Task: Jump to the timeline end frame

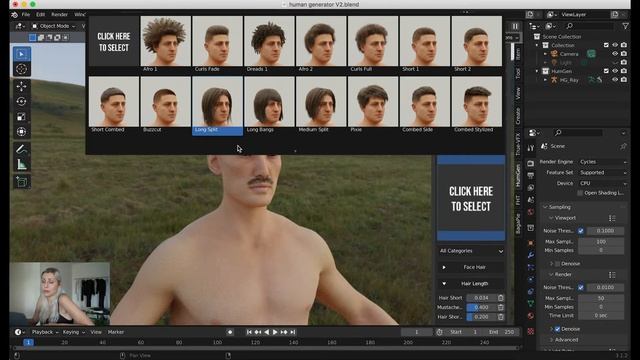Action: 293,332
